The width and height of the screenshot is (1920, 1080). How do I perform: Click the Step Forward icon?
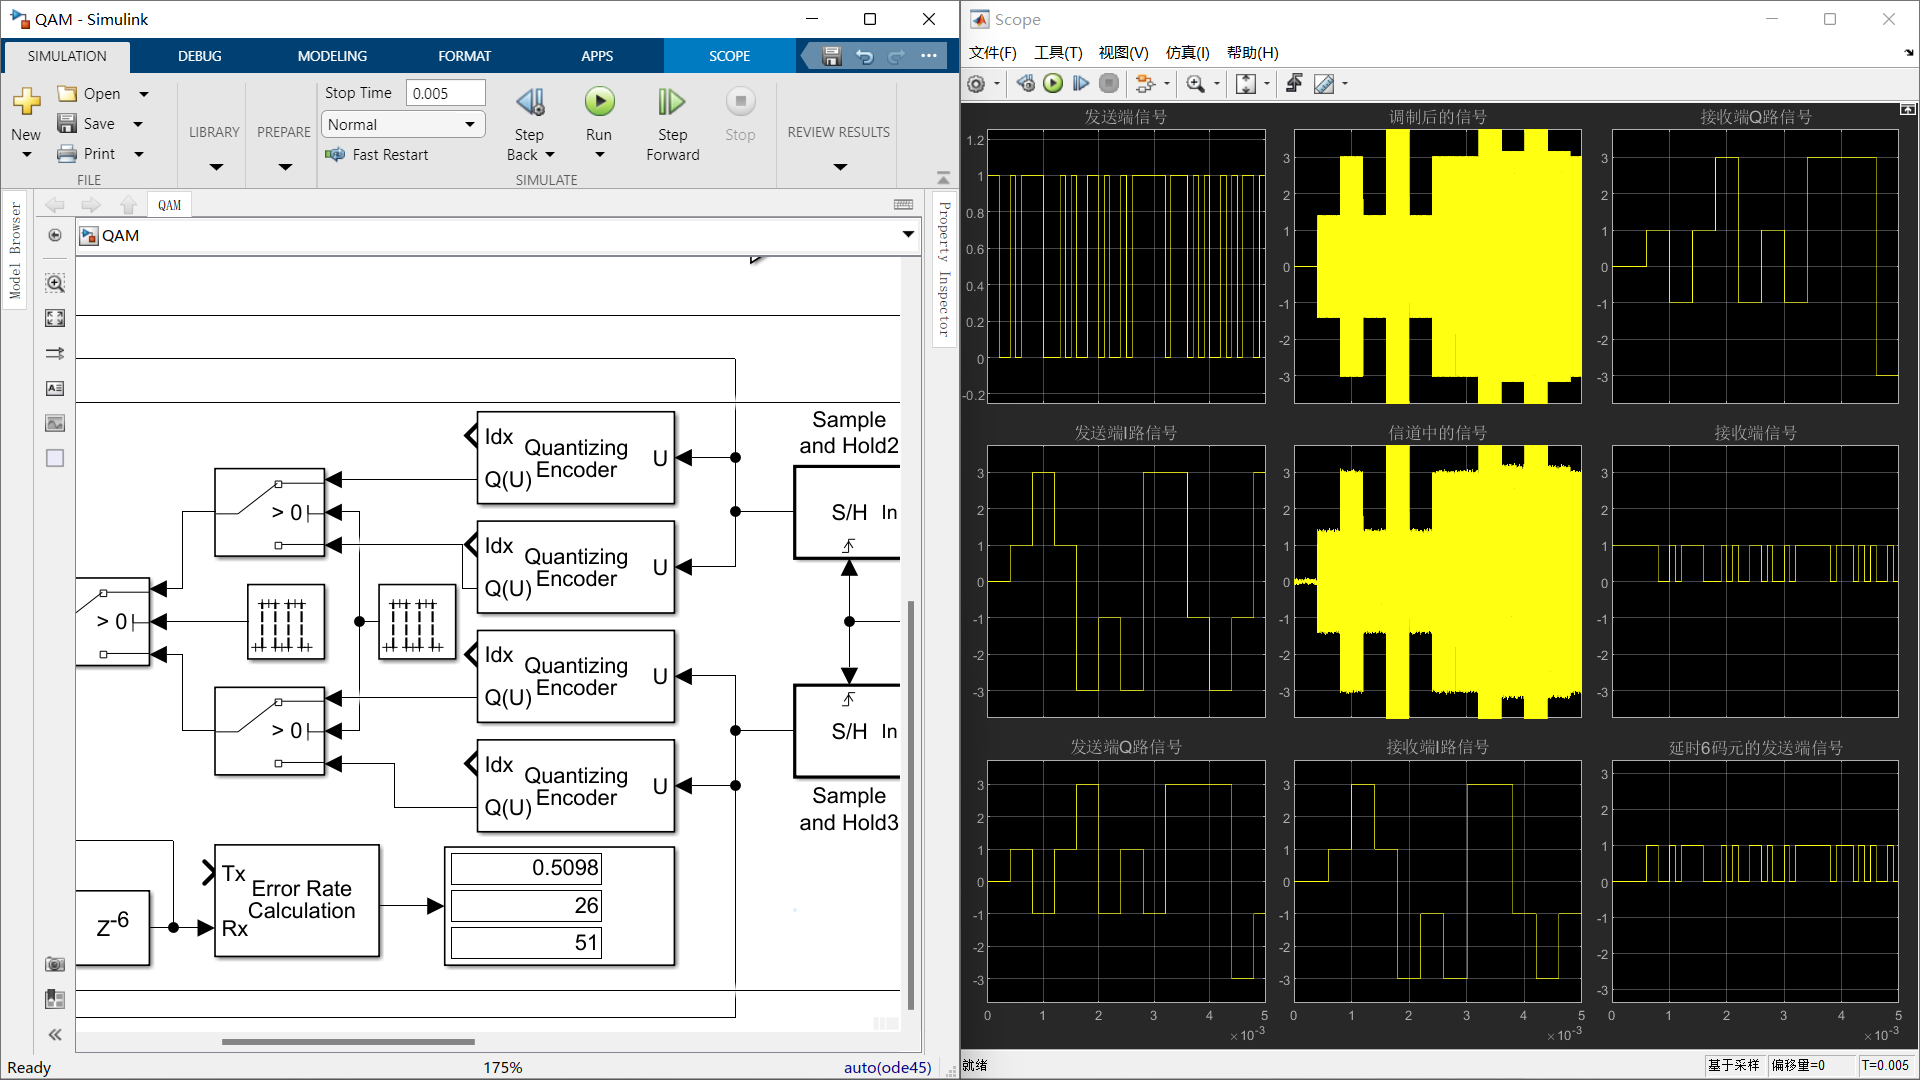[x=671, y=102]
